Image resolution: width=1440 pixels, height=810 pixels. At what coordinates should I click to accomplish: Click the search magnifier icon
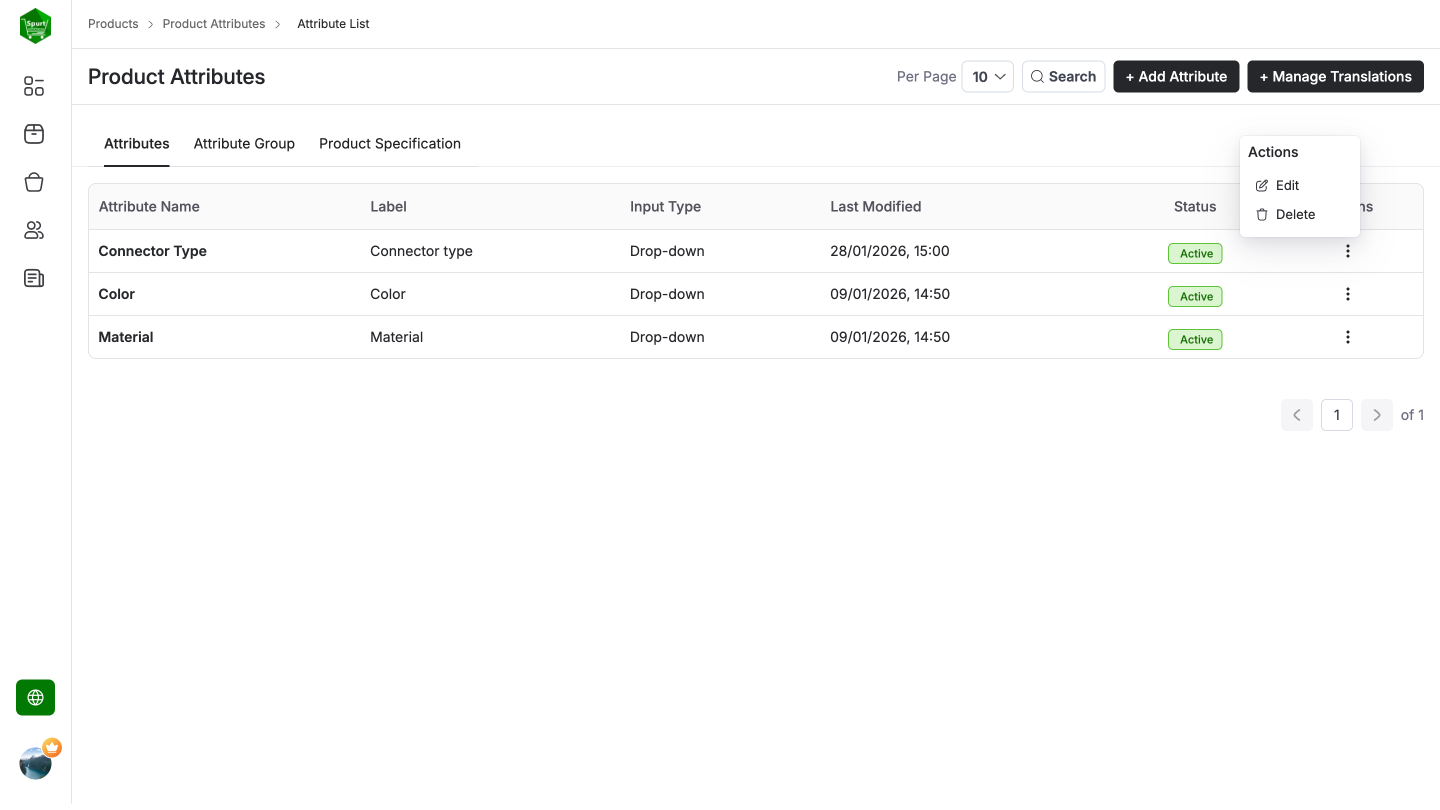(1038, 76)
